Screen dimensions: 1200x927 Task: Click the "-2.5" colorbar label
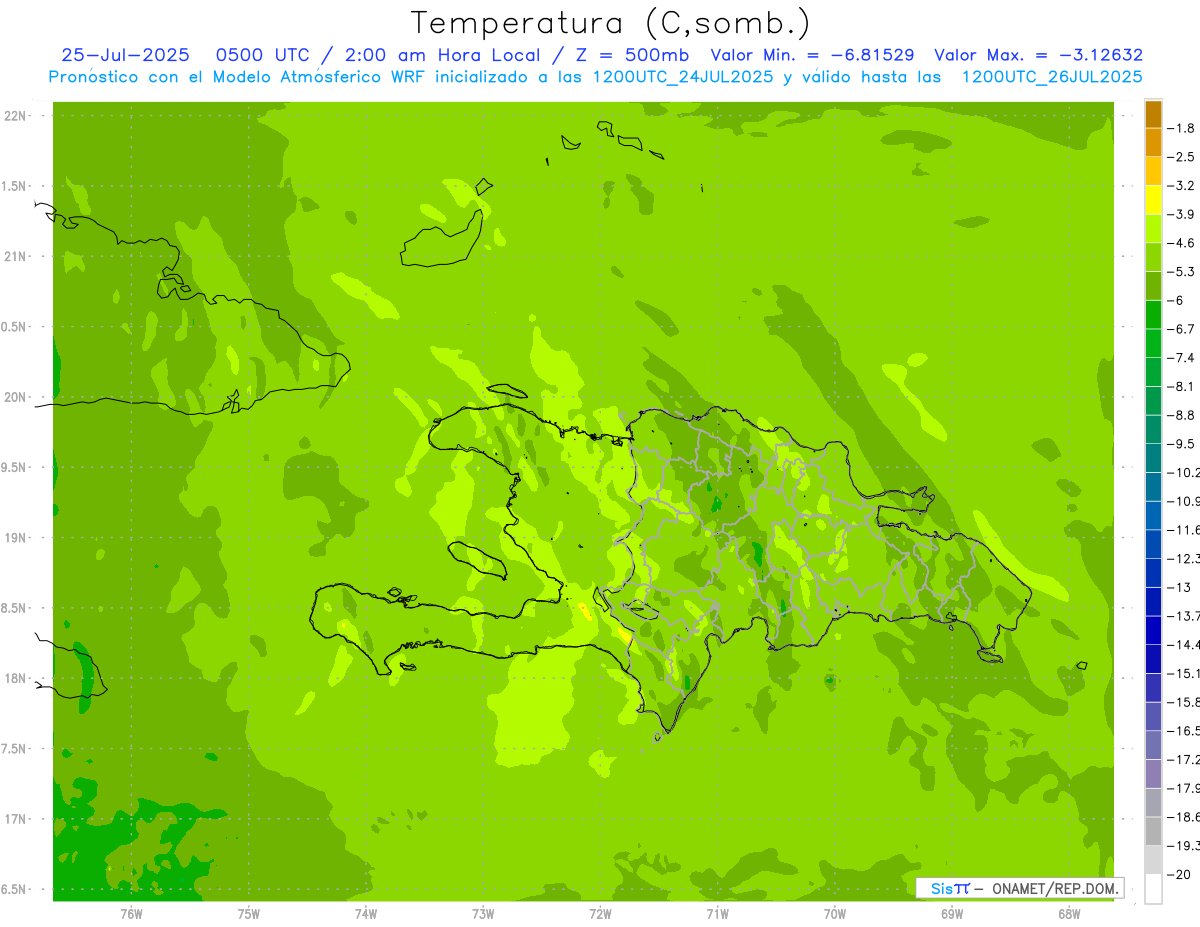click(1183, 157)
